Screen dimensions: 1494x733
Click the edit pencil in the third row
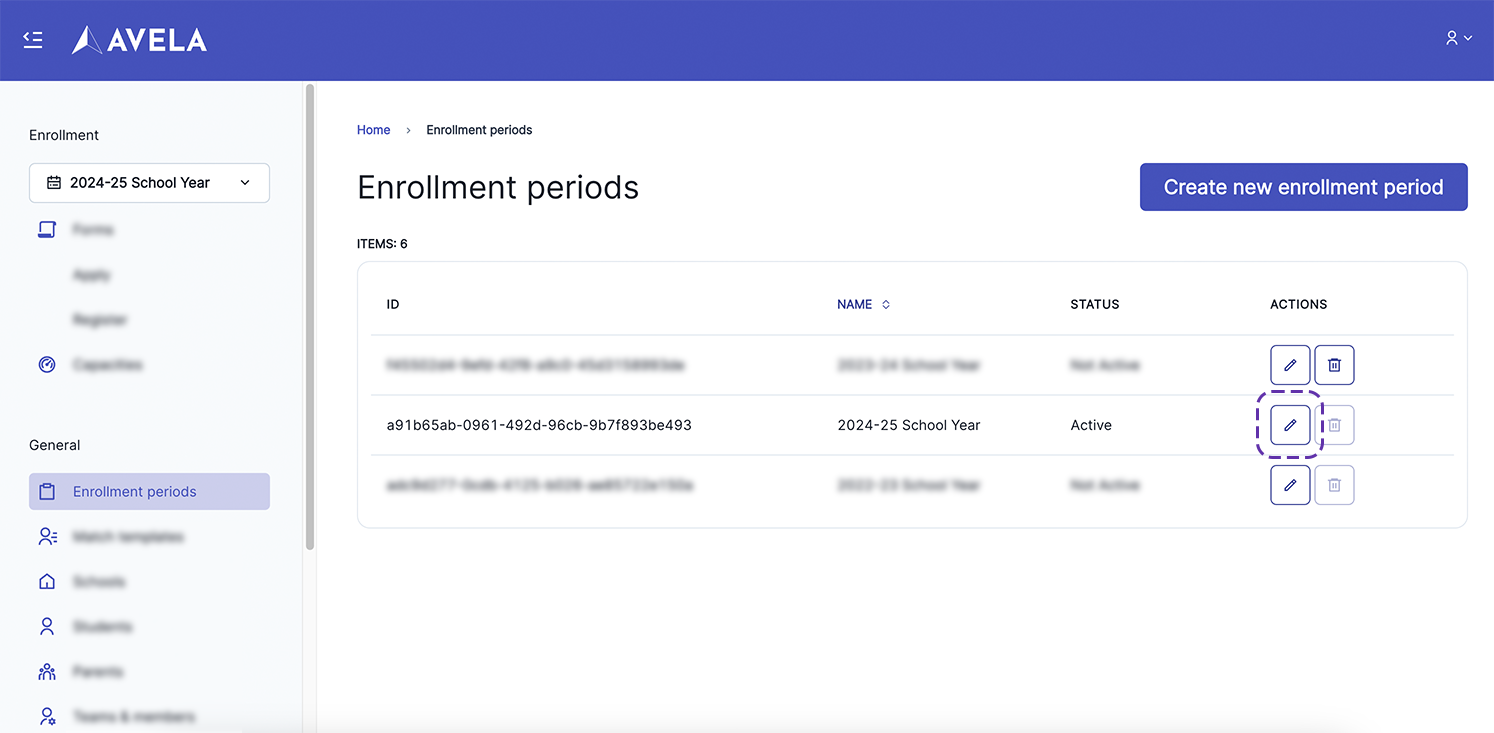pyautogui.click(x=1290, y=485)
